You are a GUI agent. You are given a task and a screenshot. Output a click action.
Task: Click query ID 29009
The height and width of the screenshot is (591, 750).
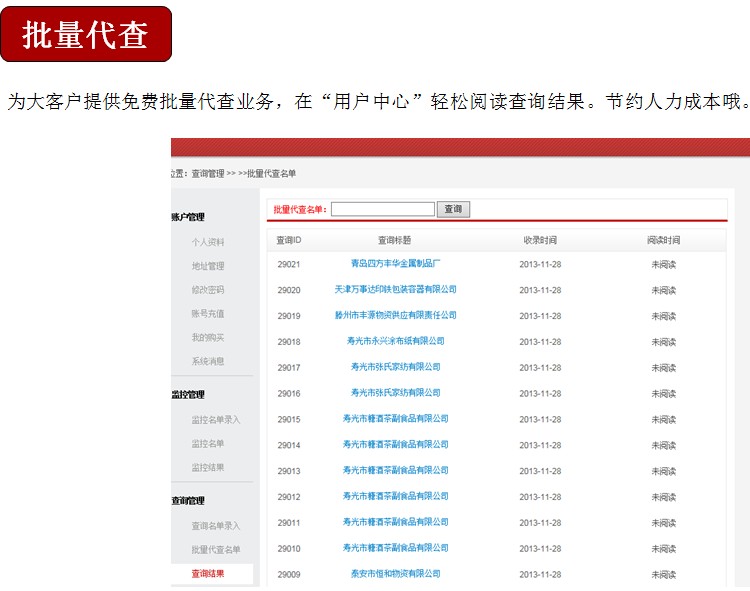tap(289, 574)
